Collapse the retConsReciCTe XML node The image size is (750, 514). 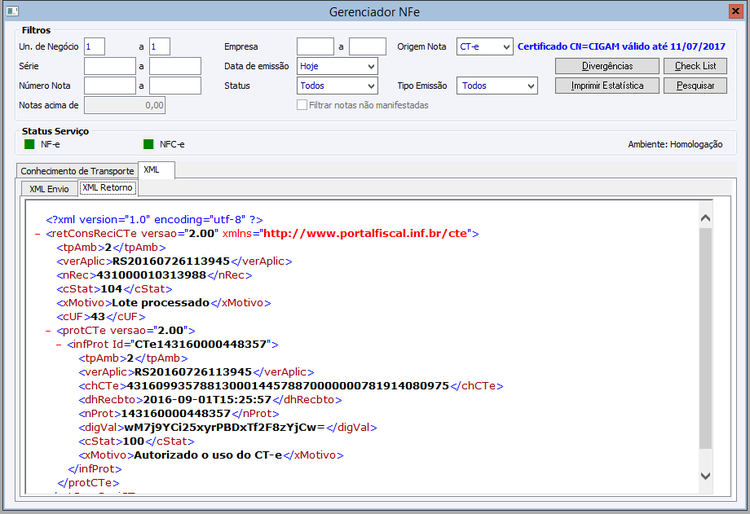pyautogui.click(x=37, y=234)
